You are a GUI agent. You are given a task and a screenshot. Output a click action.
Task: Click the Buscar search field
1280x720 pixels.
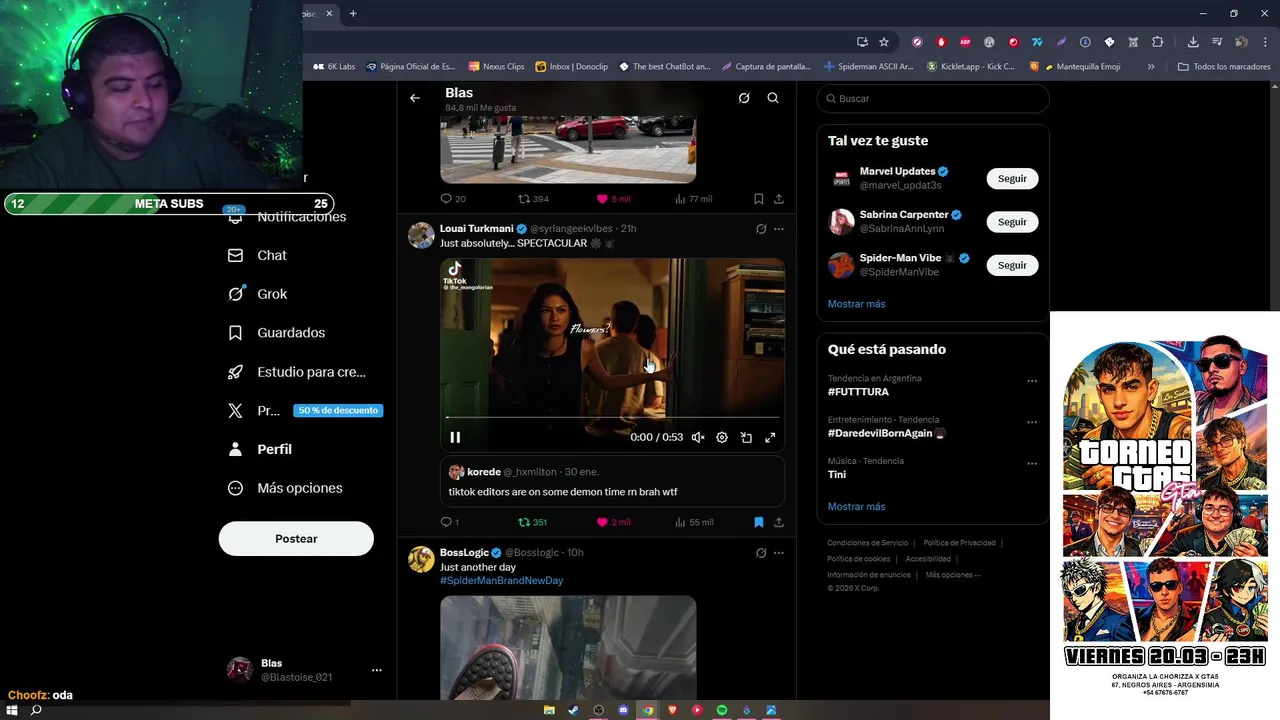[x=933, y=98]
